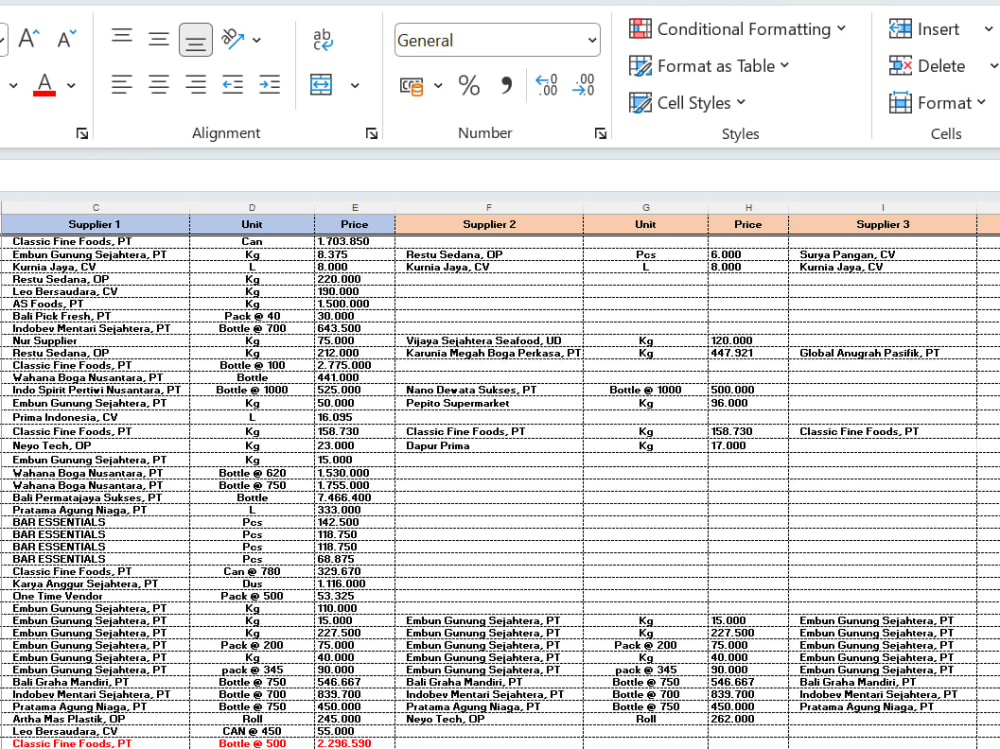1000x749 pixels.
Task: Toggle Align Left
Action: pyautogui.click(x=122, y=84)
